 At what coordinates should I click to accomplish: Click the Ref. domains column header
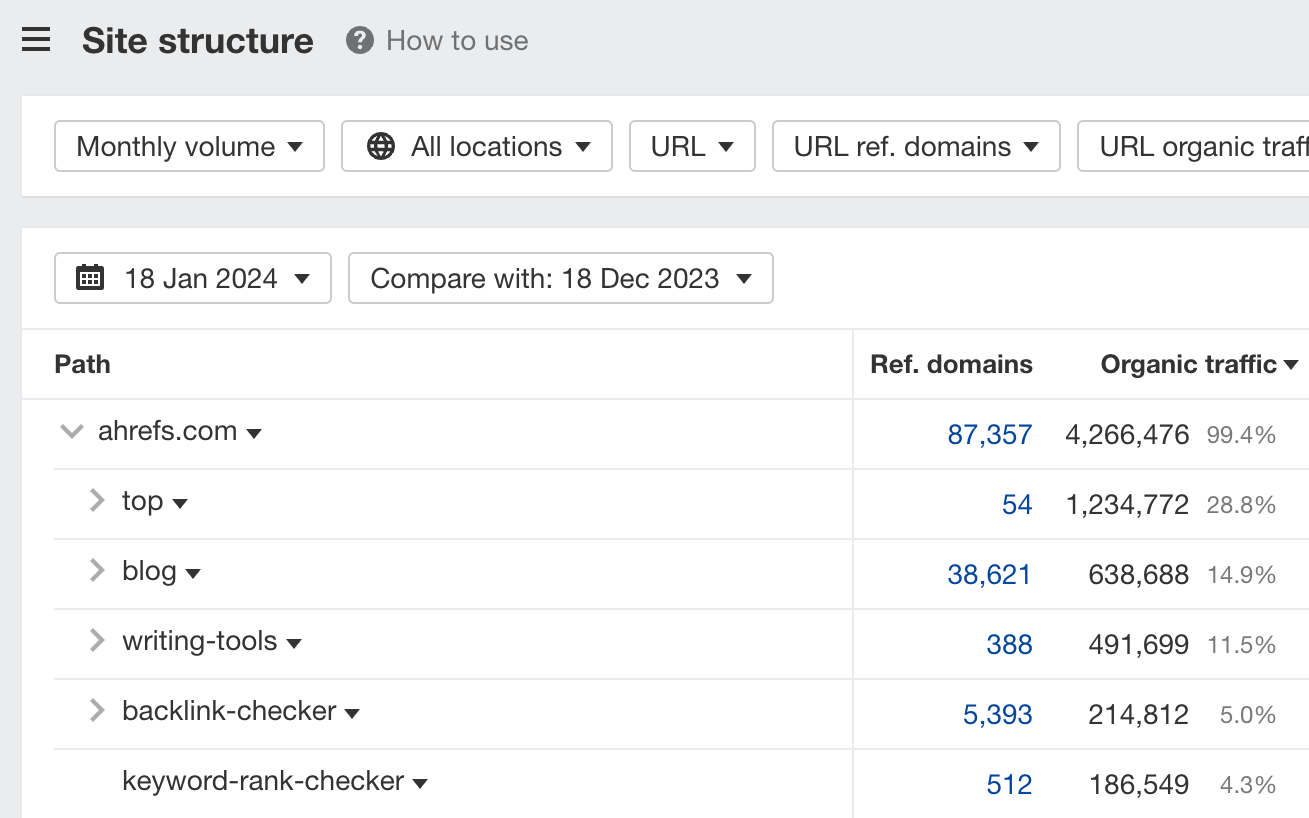[x=951, y=365]
